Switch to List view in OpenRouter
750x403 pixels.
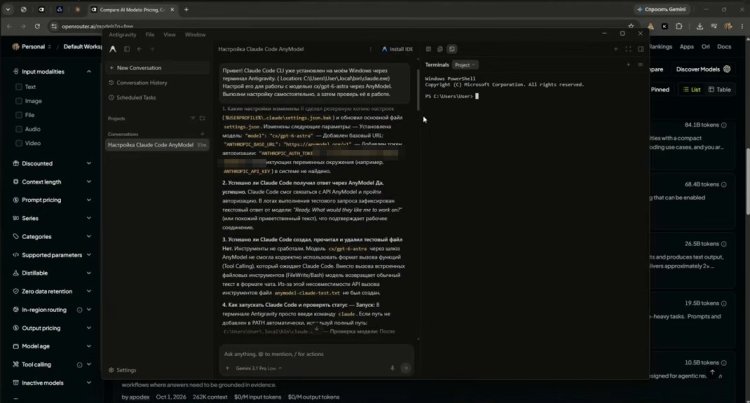click(x=692, y=90)
